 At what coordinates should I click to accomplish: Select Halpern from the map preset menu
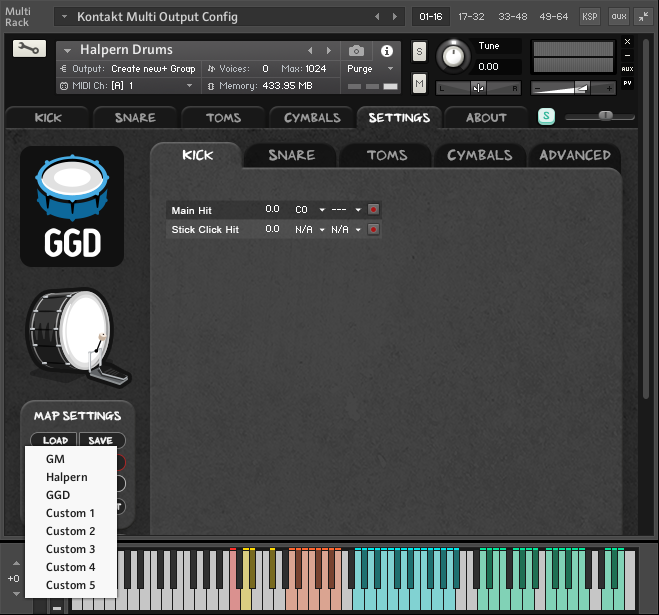point(66,477)
